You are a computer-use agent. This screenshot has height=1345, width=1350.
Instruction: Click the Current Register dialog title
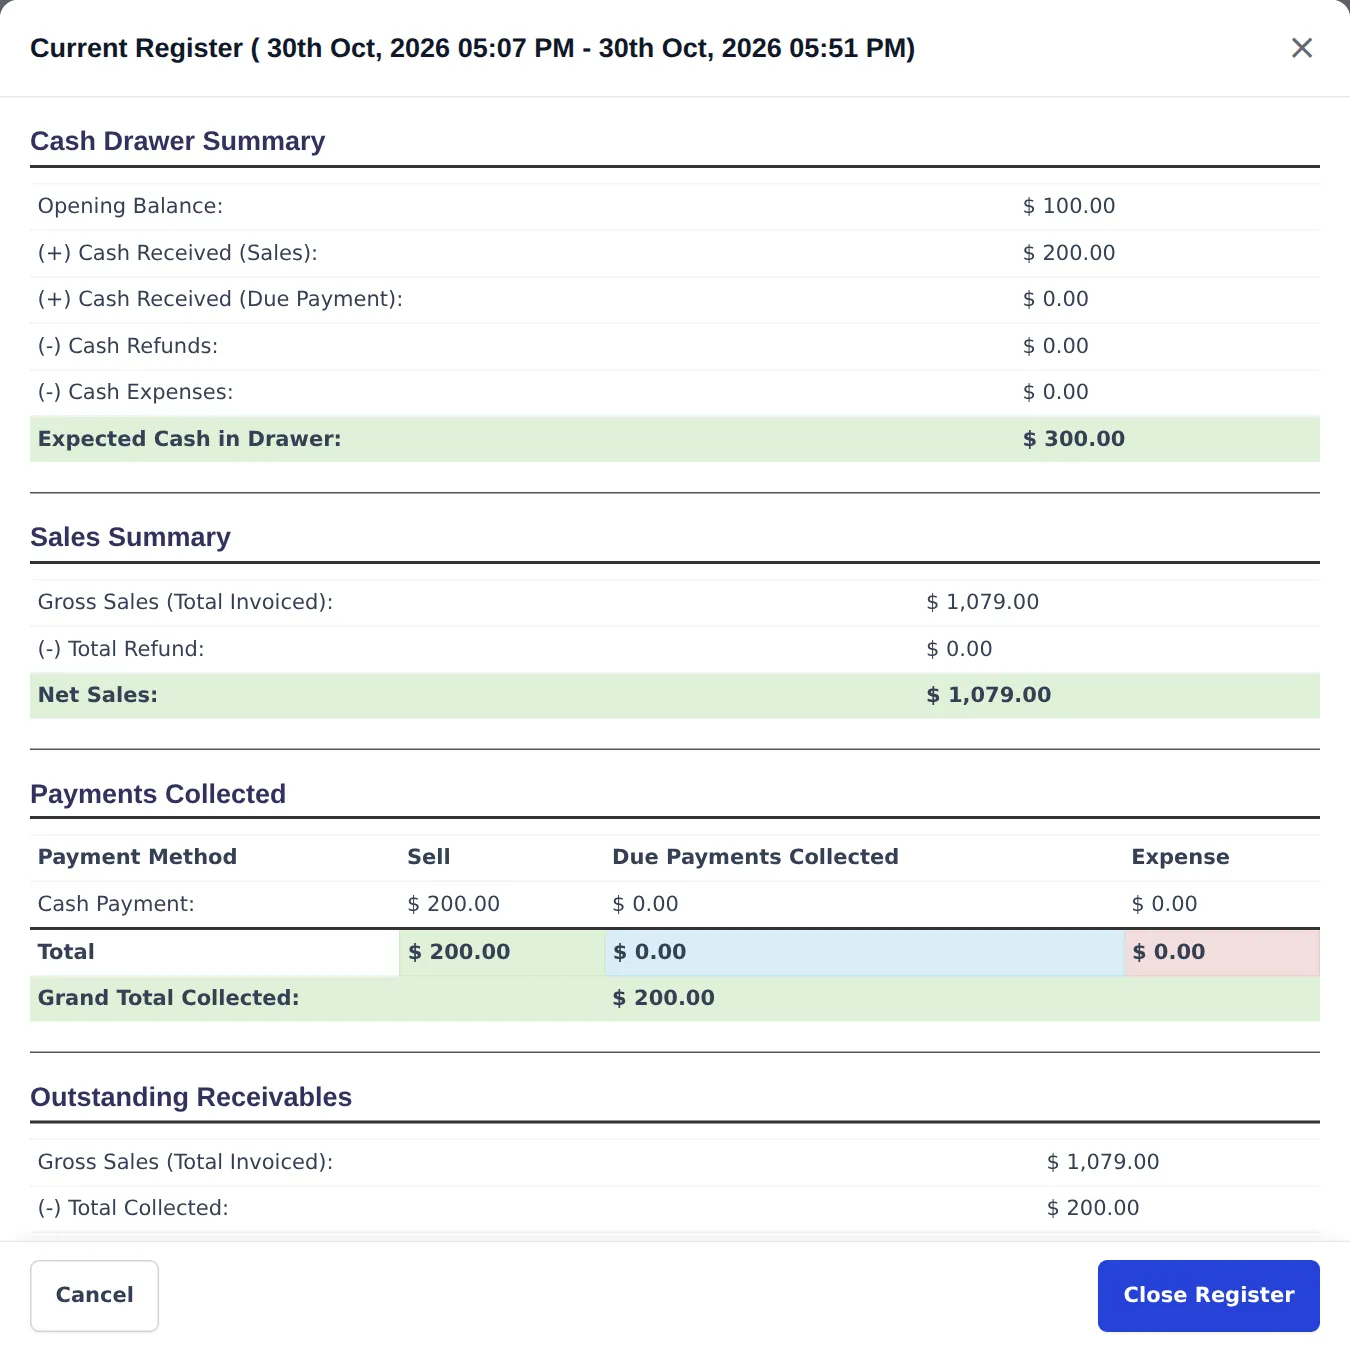pos(472,48)
